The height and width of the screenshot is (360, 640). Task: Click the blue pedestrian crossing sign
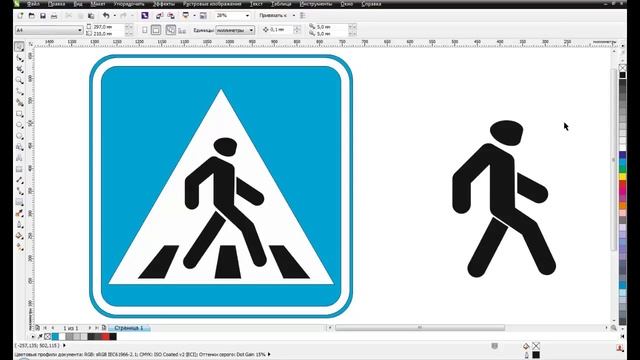(221, 186)
